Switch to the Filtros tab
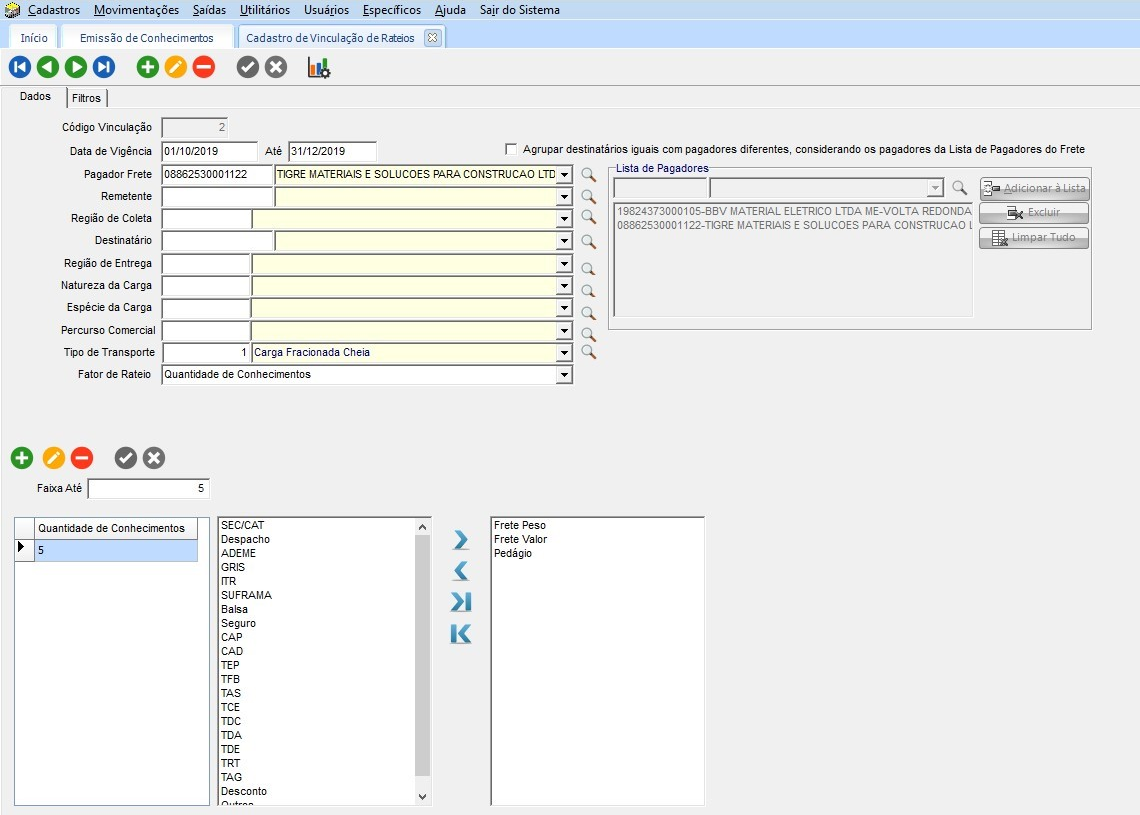The image size is (1140, 815). click(86, 98)
